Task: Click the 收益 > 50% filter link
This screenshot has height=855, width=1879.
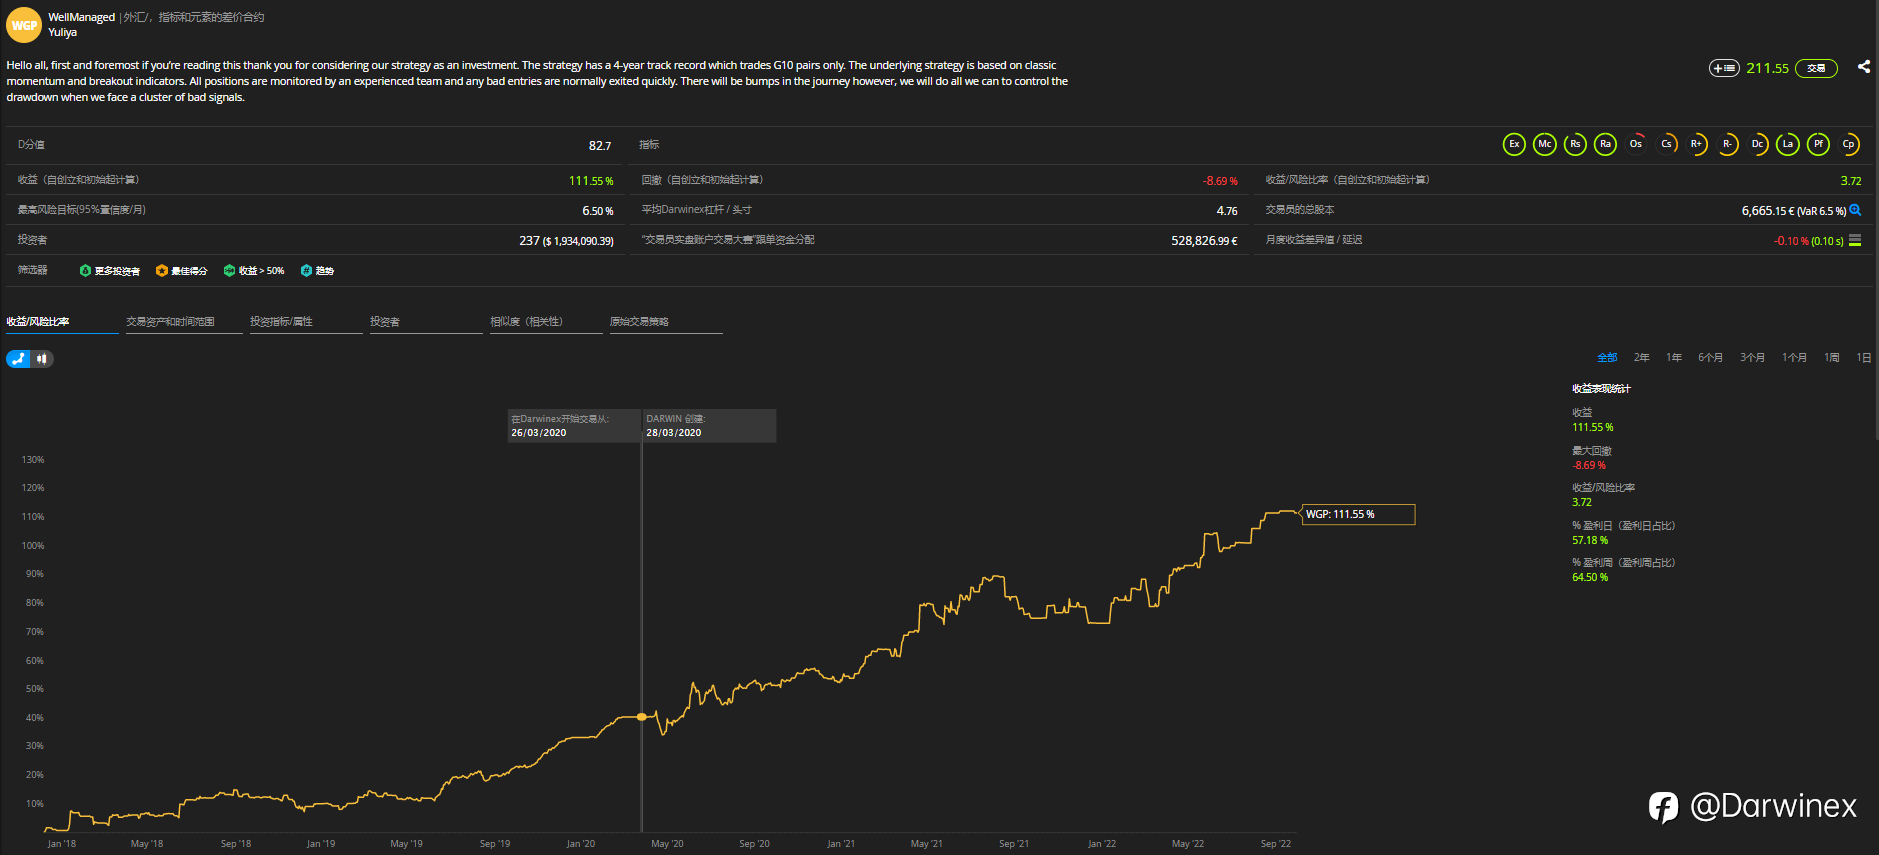Action: (x=254, y=271)
